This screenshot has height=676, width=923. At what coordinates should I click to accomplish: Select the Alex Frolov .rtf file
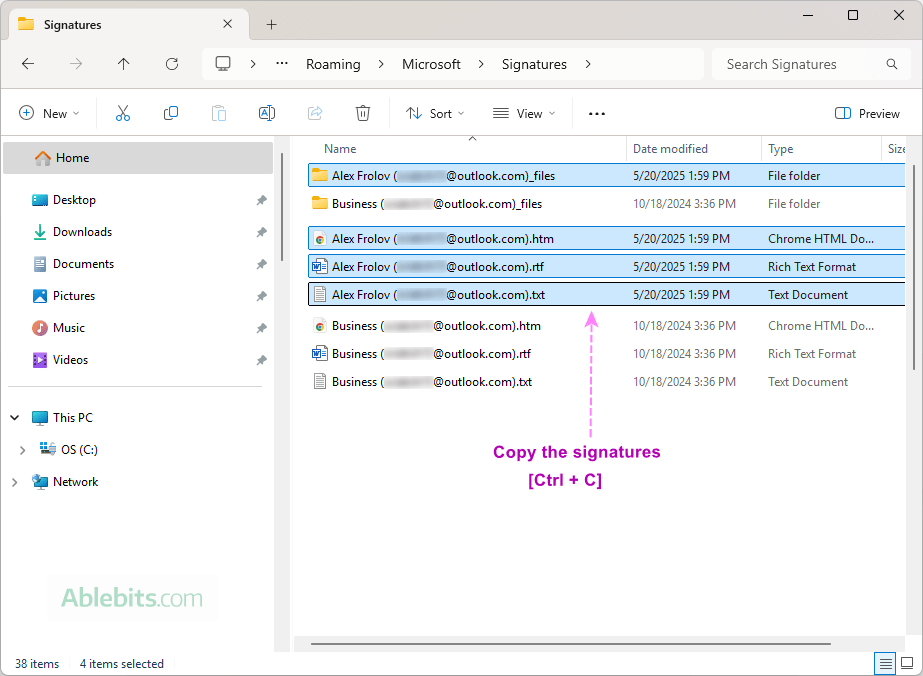click(x=606, y=267)
